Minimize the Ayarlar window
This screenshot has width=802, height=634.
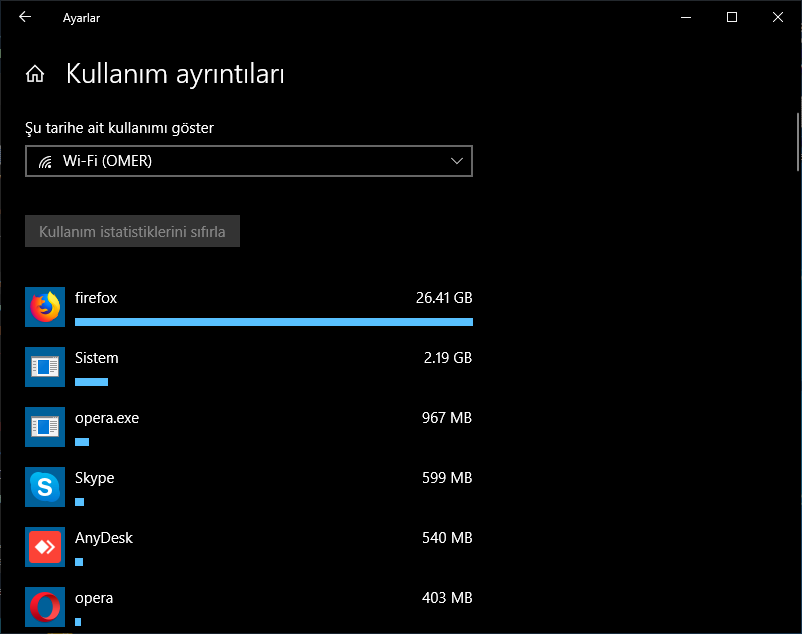pos(686,17)
